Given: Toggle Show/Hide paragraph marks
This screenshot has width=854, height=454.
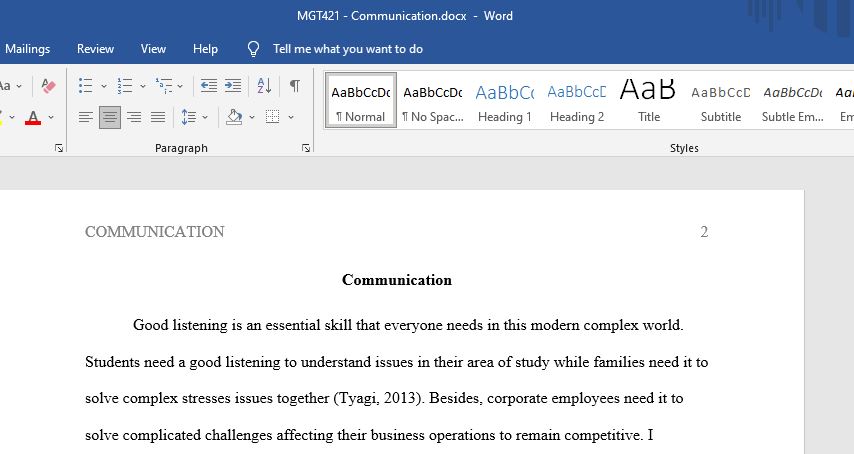Looking at the screenshot, I should (295, 85).
